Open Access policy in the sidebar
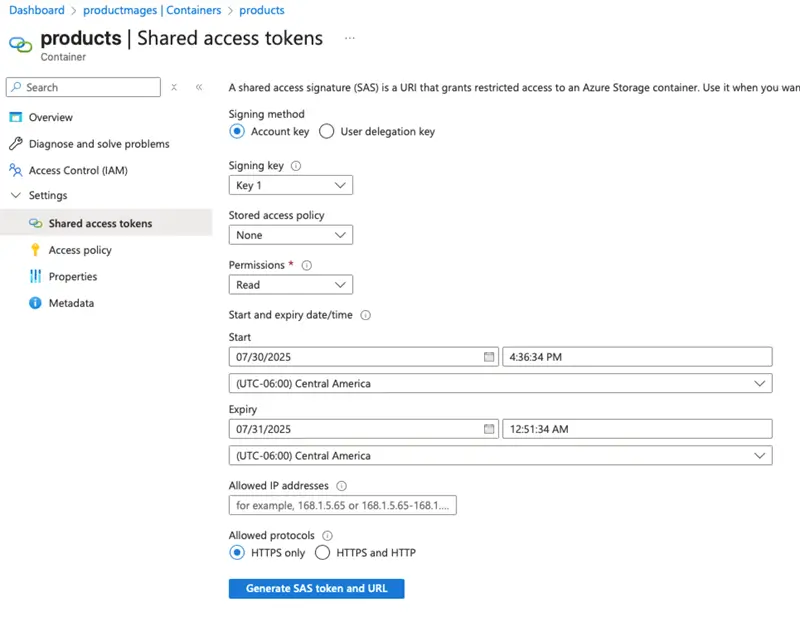 click(x=80, y=250)
